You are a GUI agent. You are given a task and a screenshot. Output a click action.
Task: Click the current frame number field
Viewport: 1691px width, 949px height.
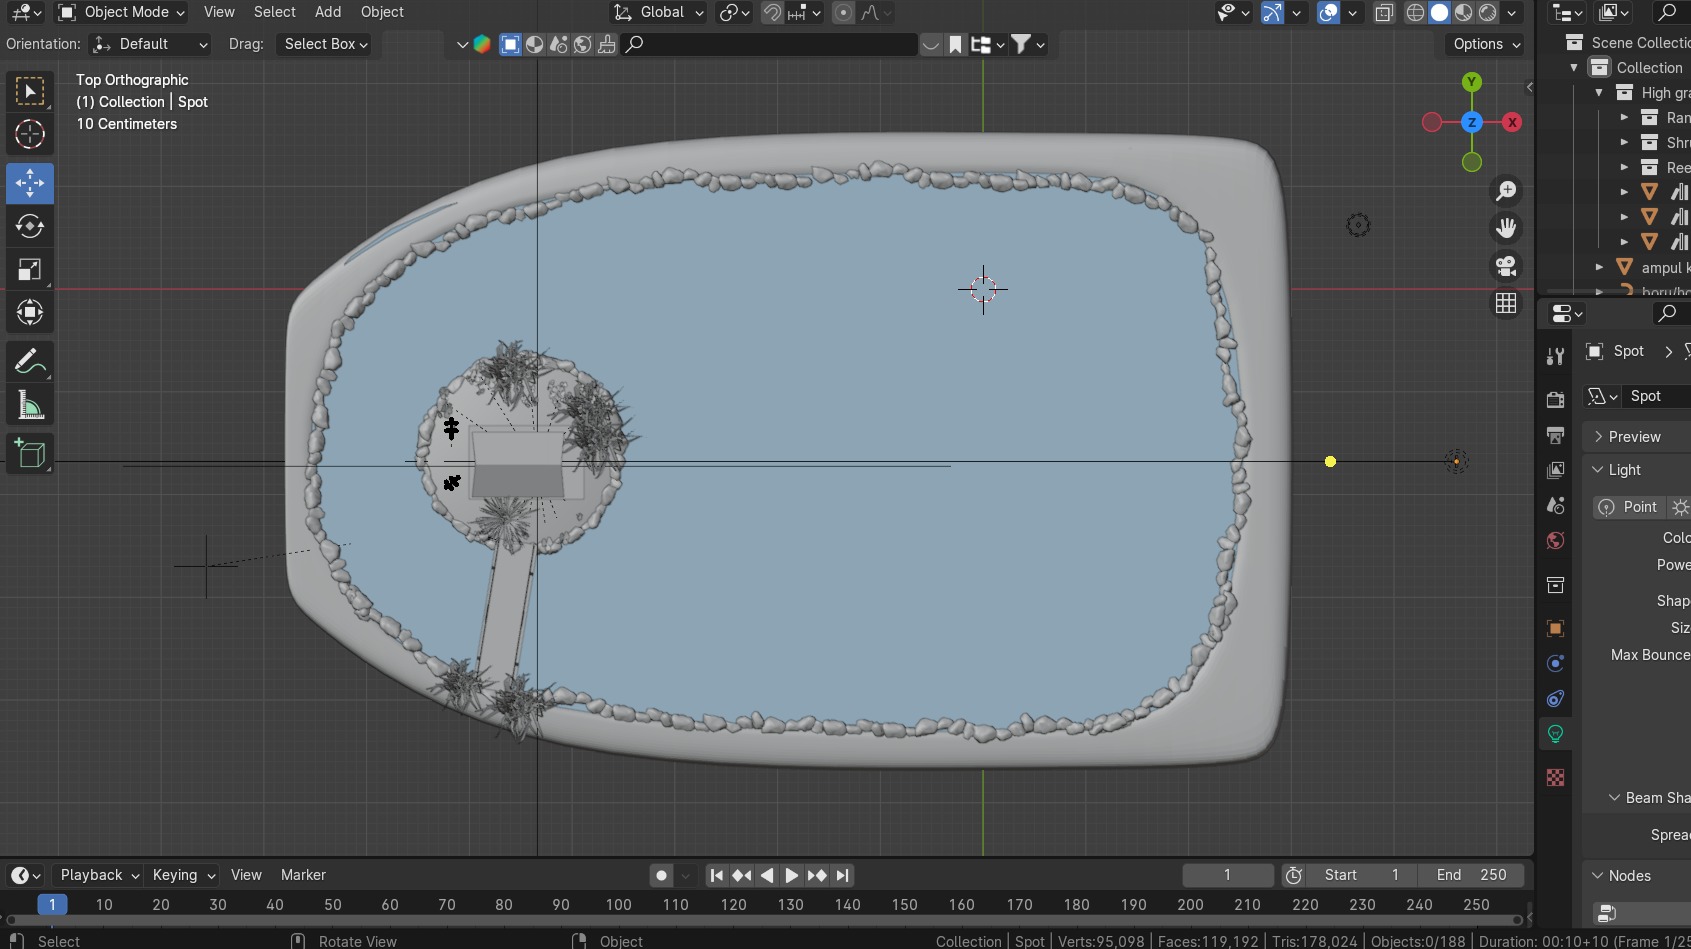(1228, 875)
